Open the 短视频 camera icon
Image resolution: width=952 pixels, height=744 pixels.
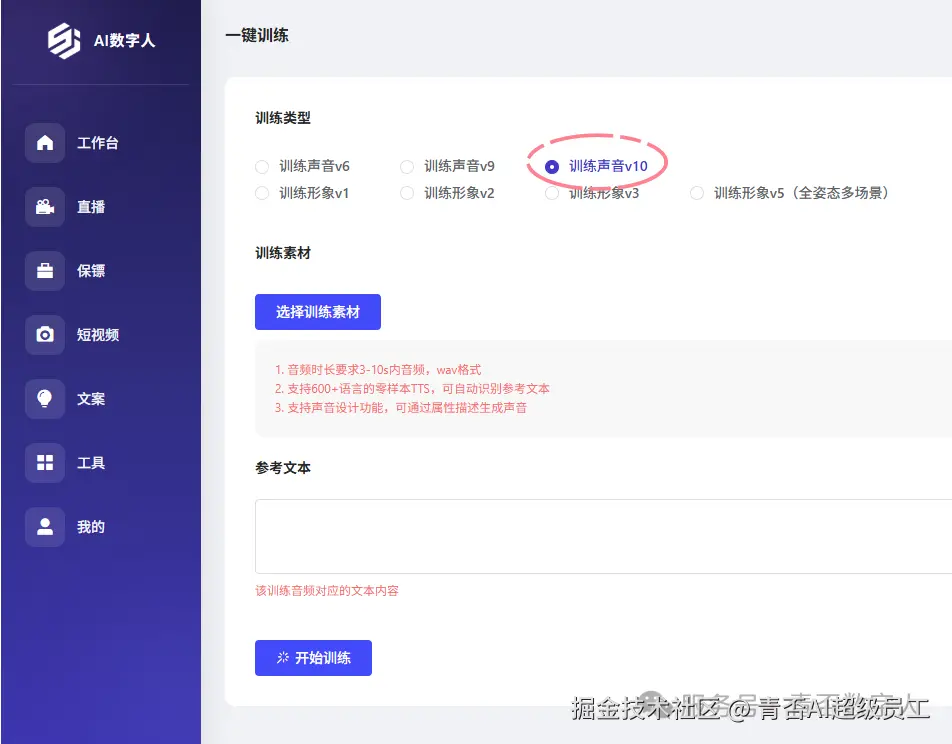(x=45, y=335)
